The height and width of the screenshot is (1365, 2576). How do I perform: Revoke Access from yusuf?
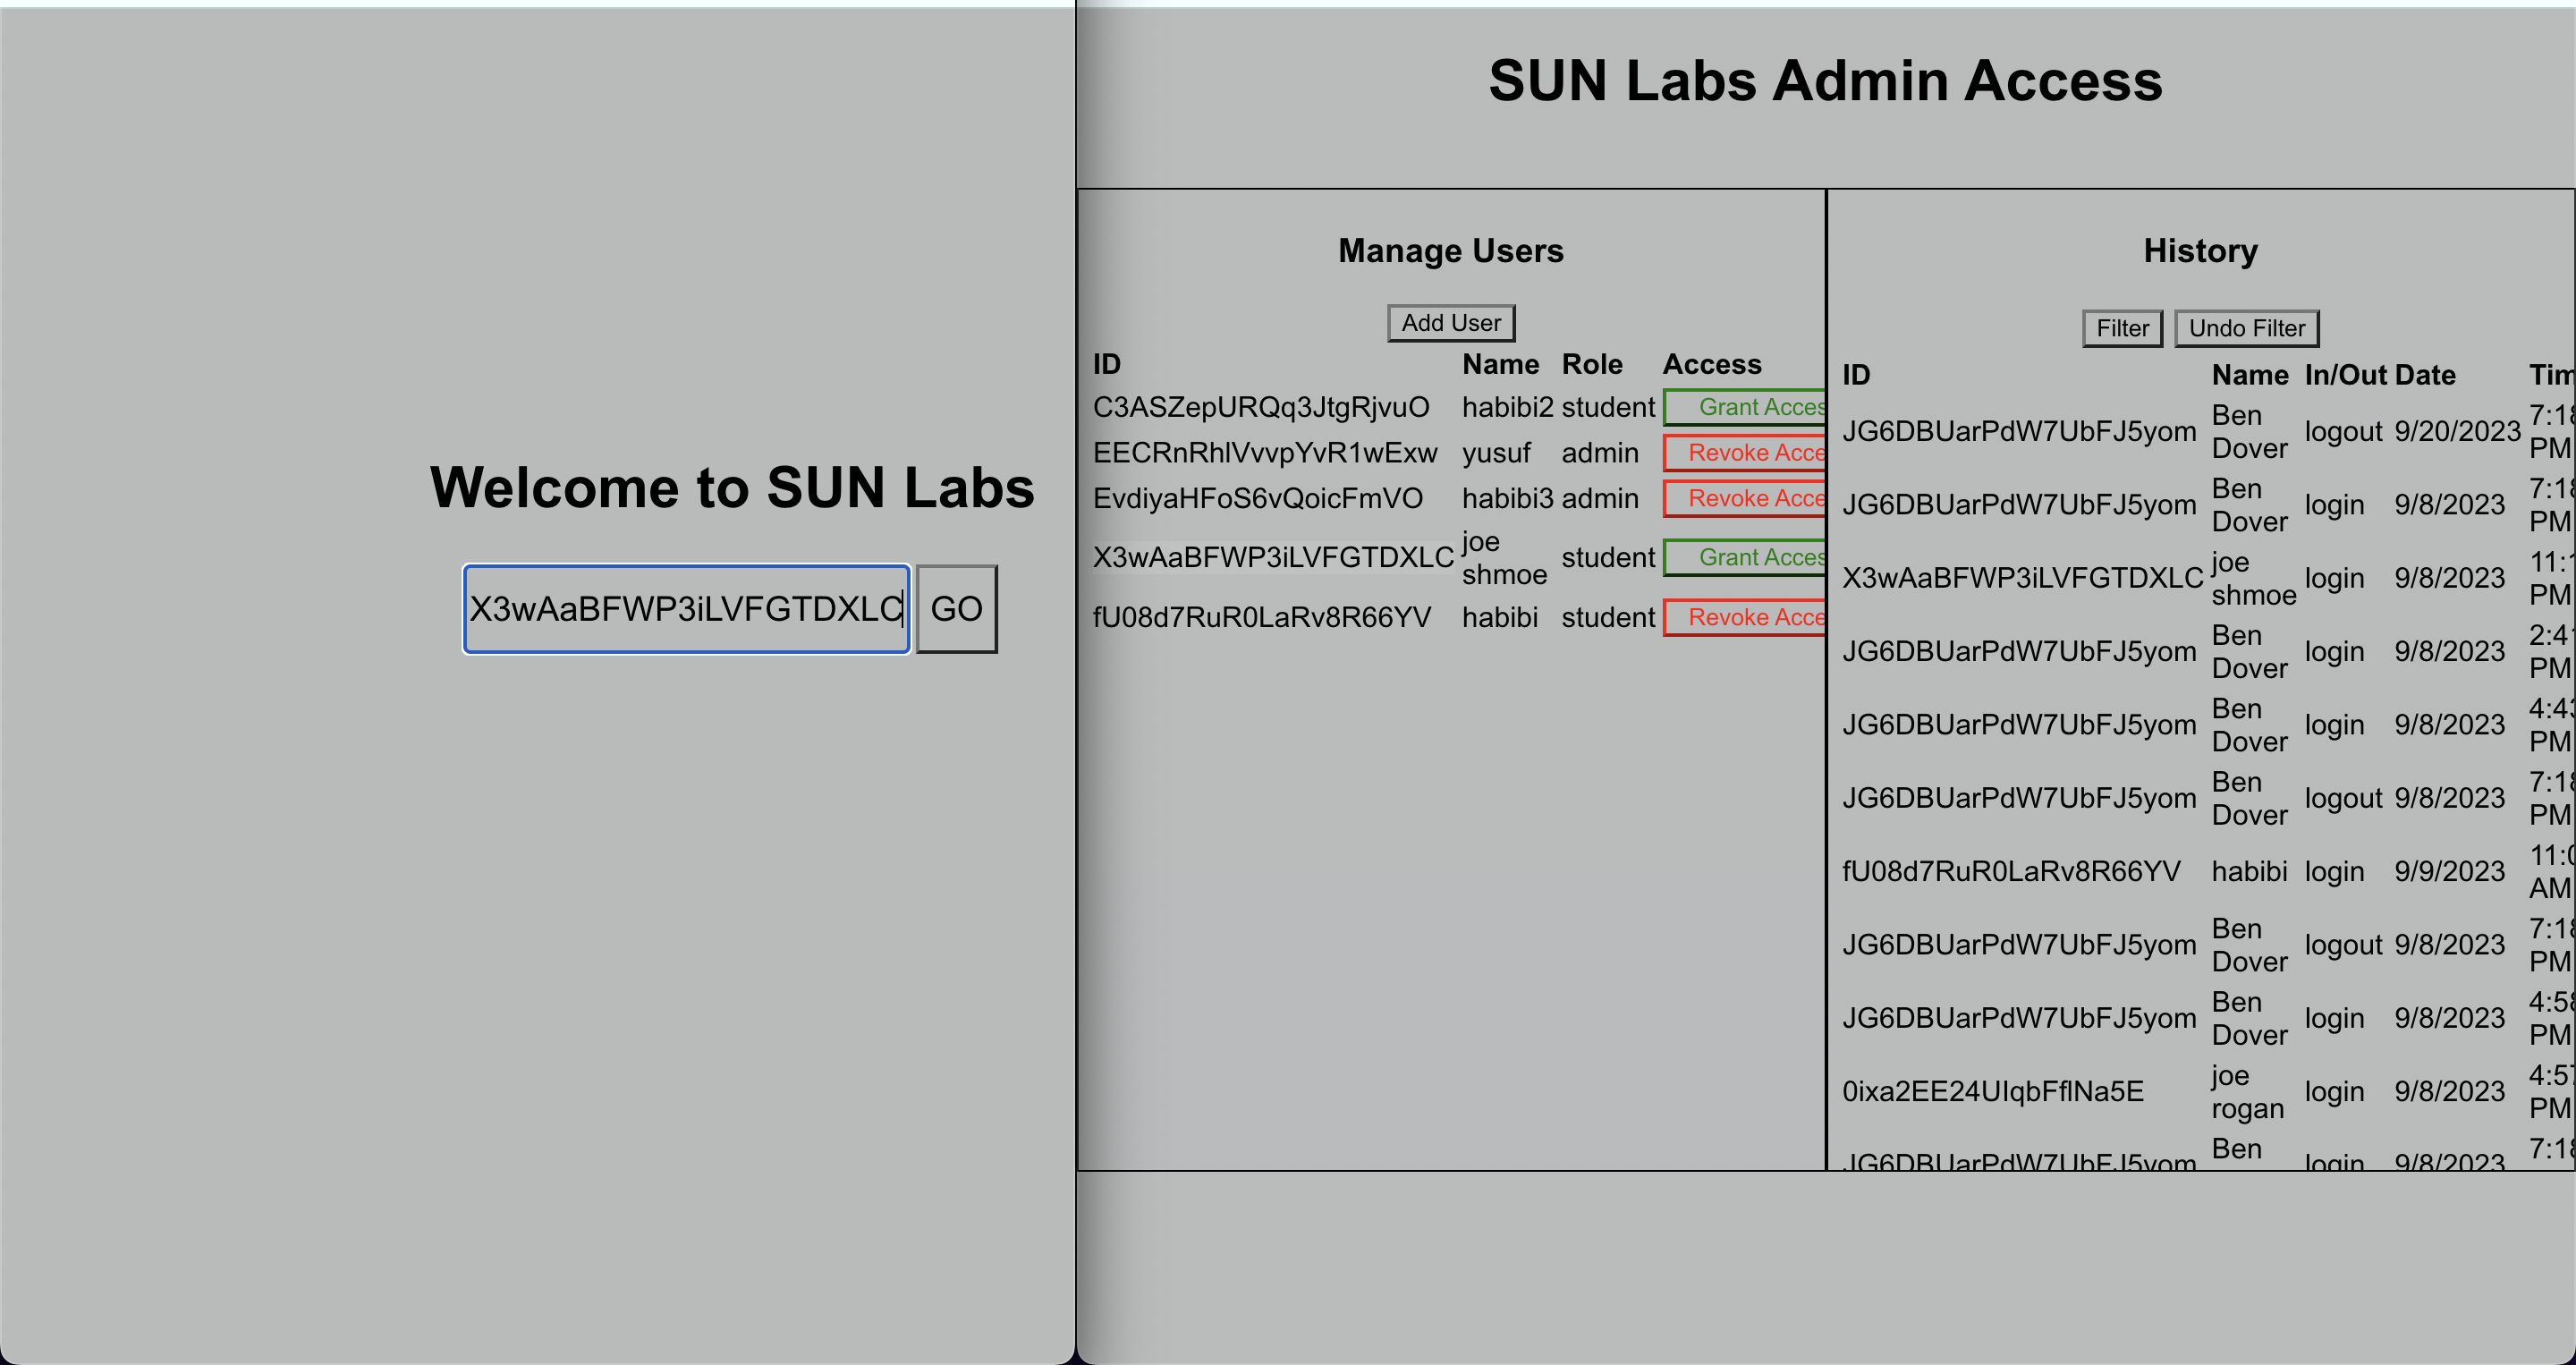pyautogui.click(x=1746, y=453)
